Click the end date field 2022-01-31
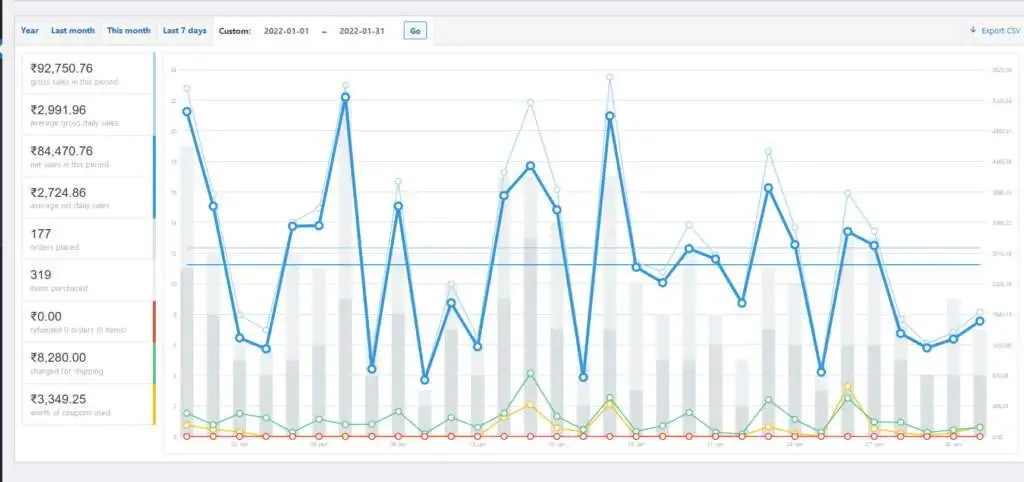The height and width of the screenshot is (482, 1024). (x=361, y=31)
